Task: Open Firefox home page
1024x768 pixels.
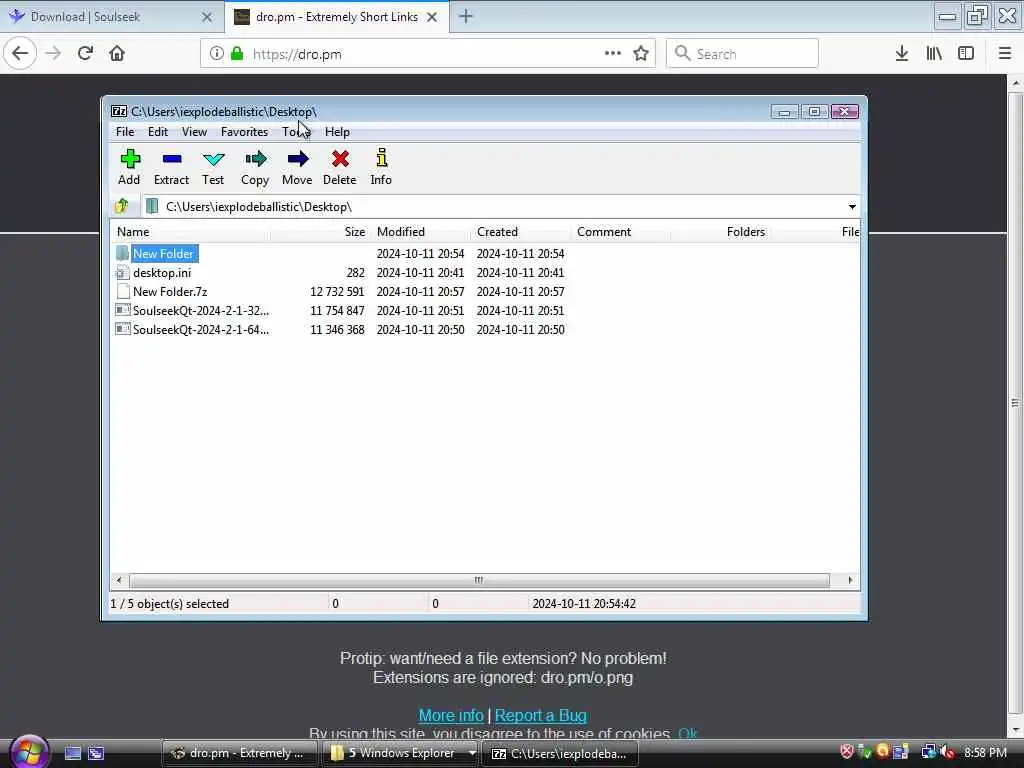Action: click(117, 54)
